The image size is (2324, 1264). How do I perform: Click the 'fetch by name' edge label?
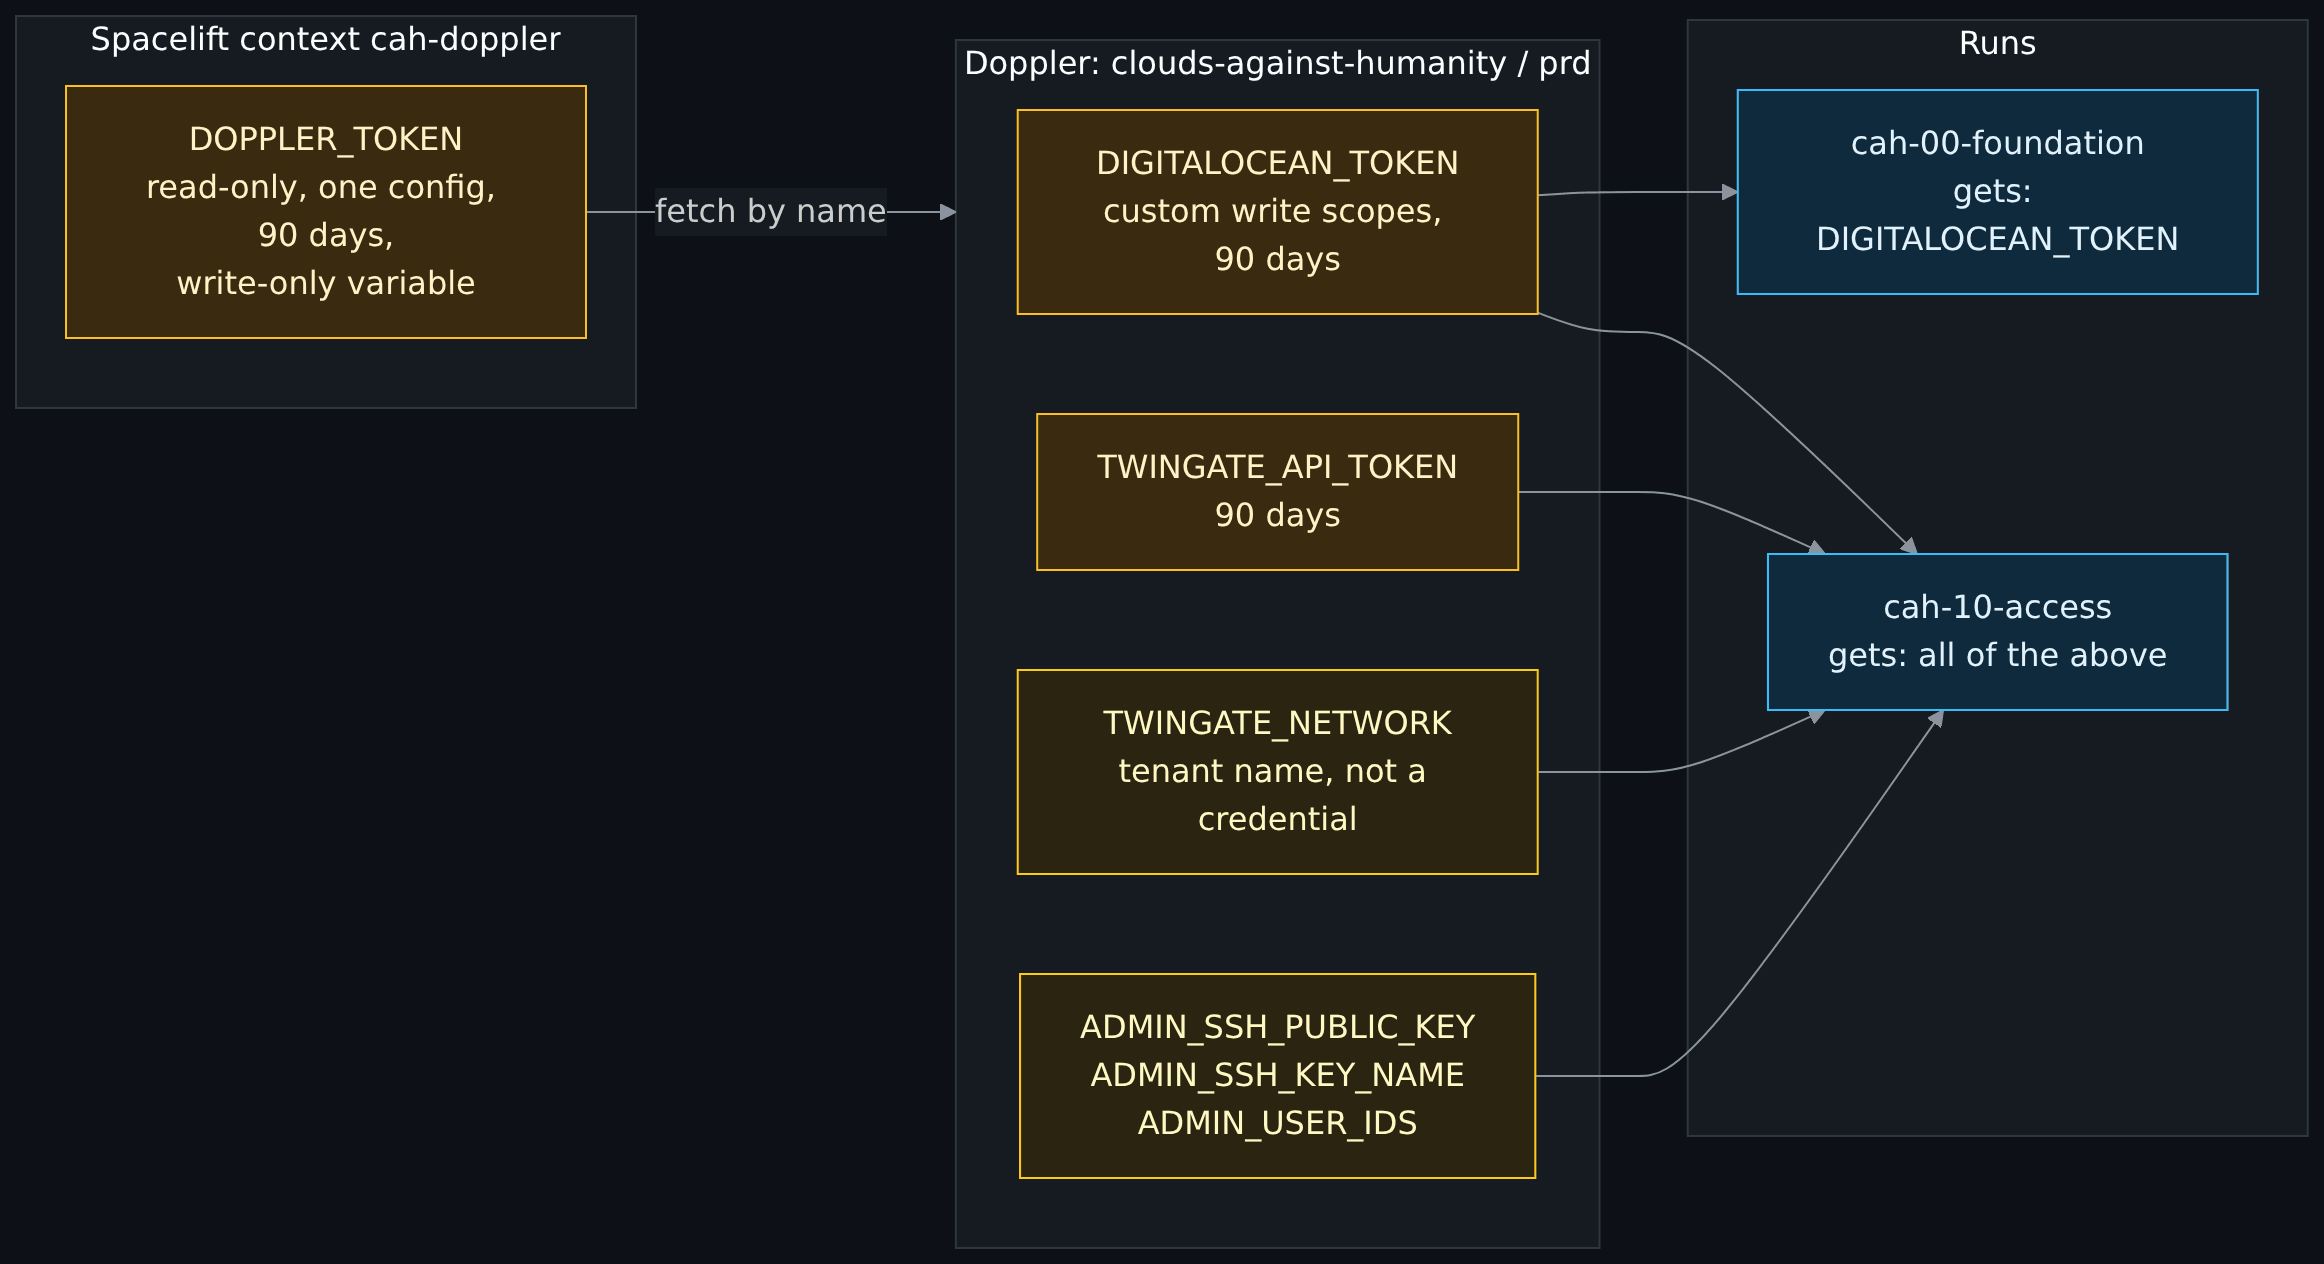click(770, 212)
